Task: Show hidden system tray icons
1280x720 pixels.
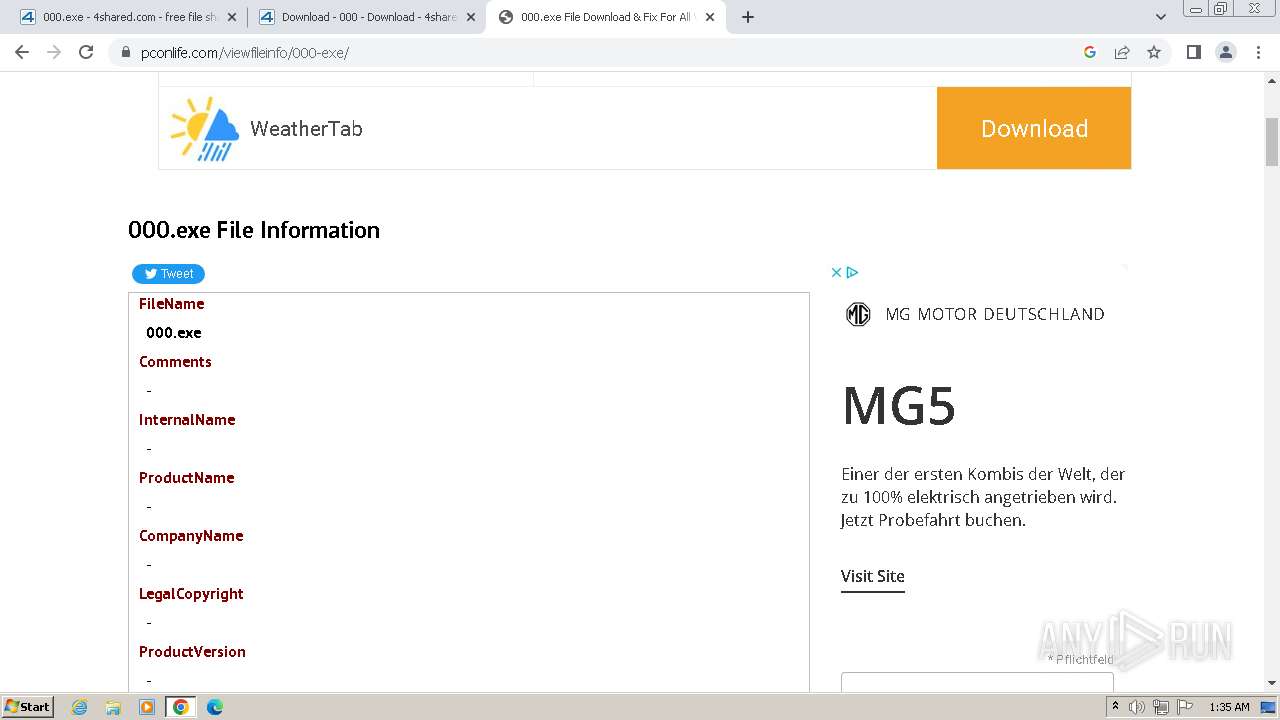Action: 1115,707
